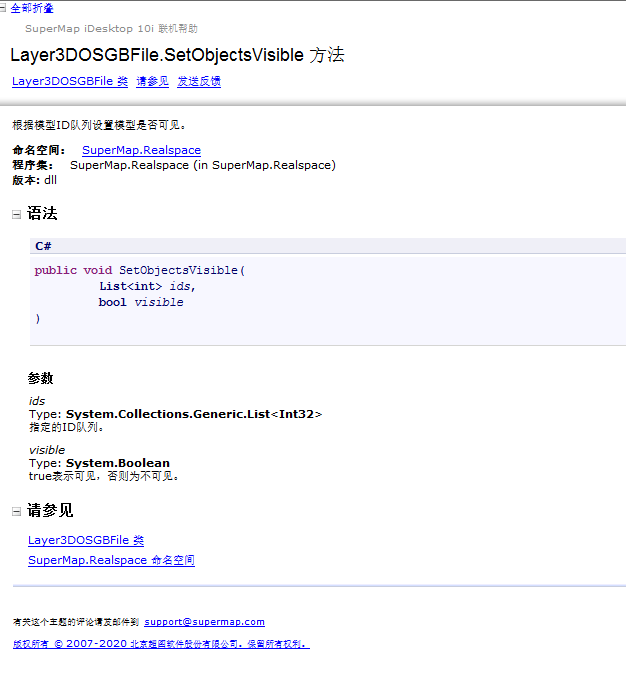Image resolution: width=626 pixels, height=696 pixels.
Task: Click the 版权所有 2007-2020 copyright link
Action: (x=161, y=644)
